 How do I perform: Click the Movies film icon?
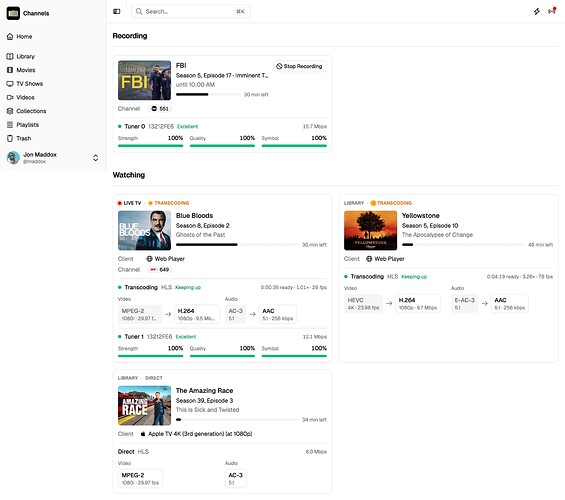coord(10,70)
